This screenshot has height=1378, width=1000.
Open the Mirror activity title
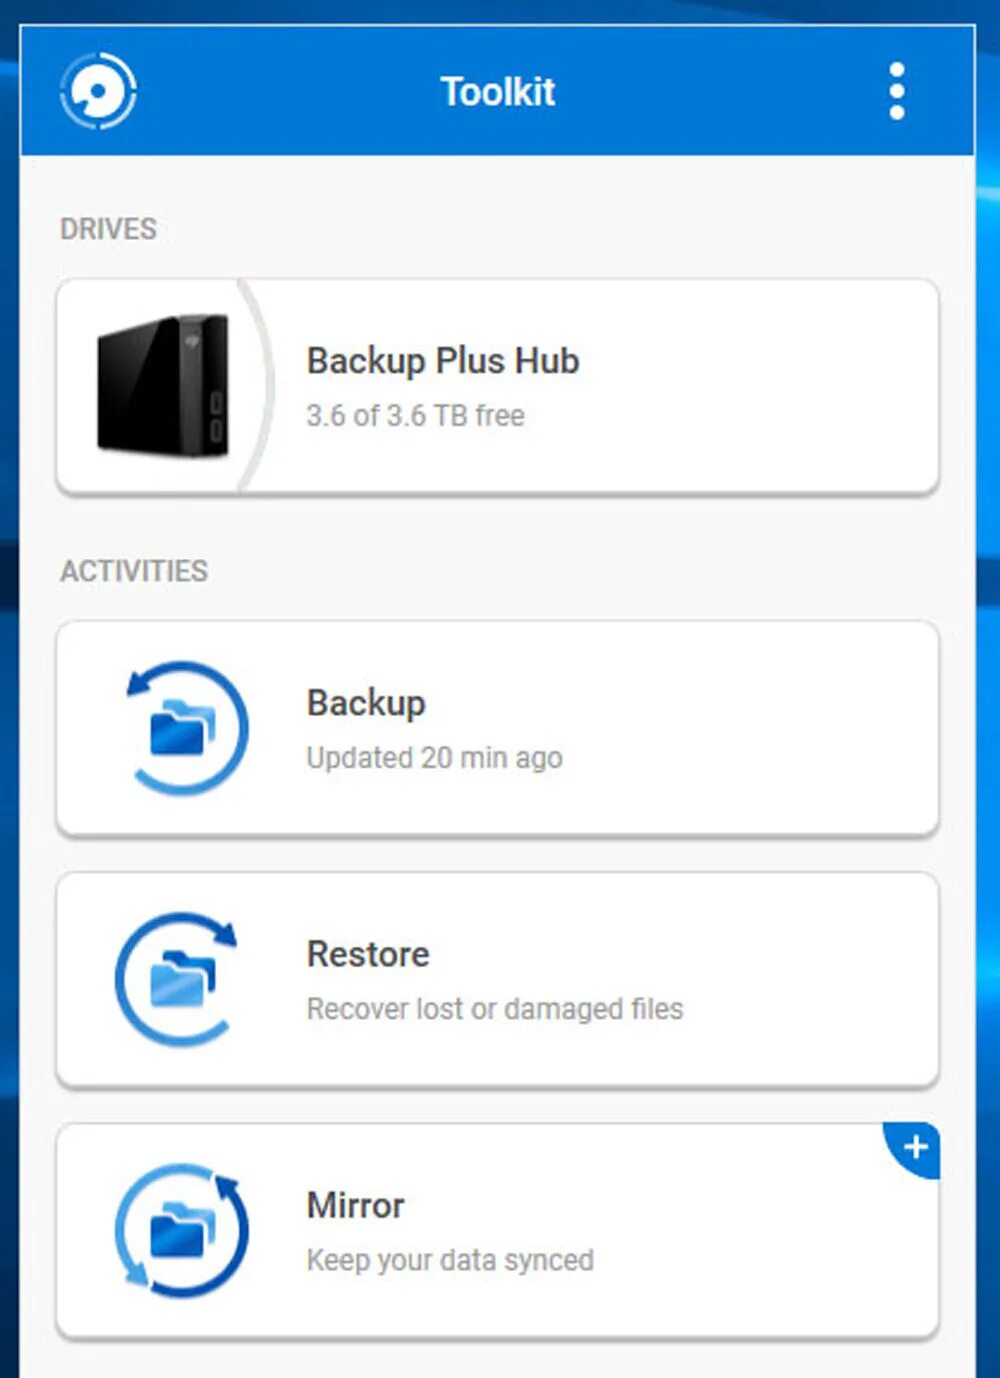(355, 1205)
